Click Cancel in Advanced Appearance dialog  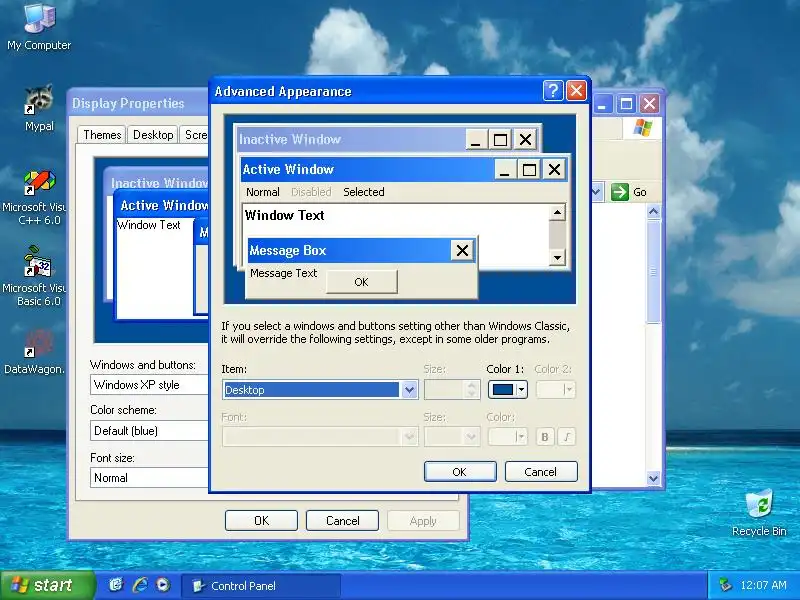click(541, 471)
